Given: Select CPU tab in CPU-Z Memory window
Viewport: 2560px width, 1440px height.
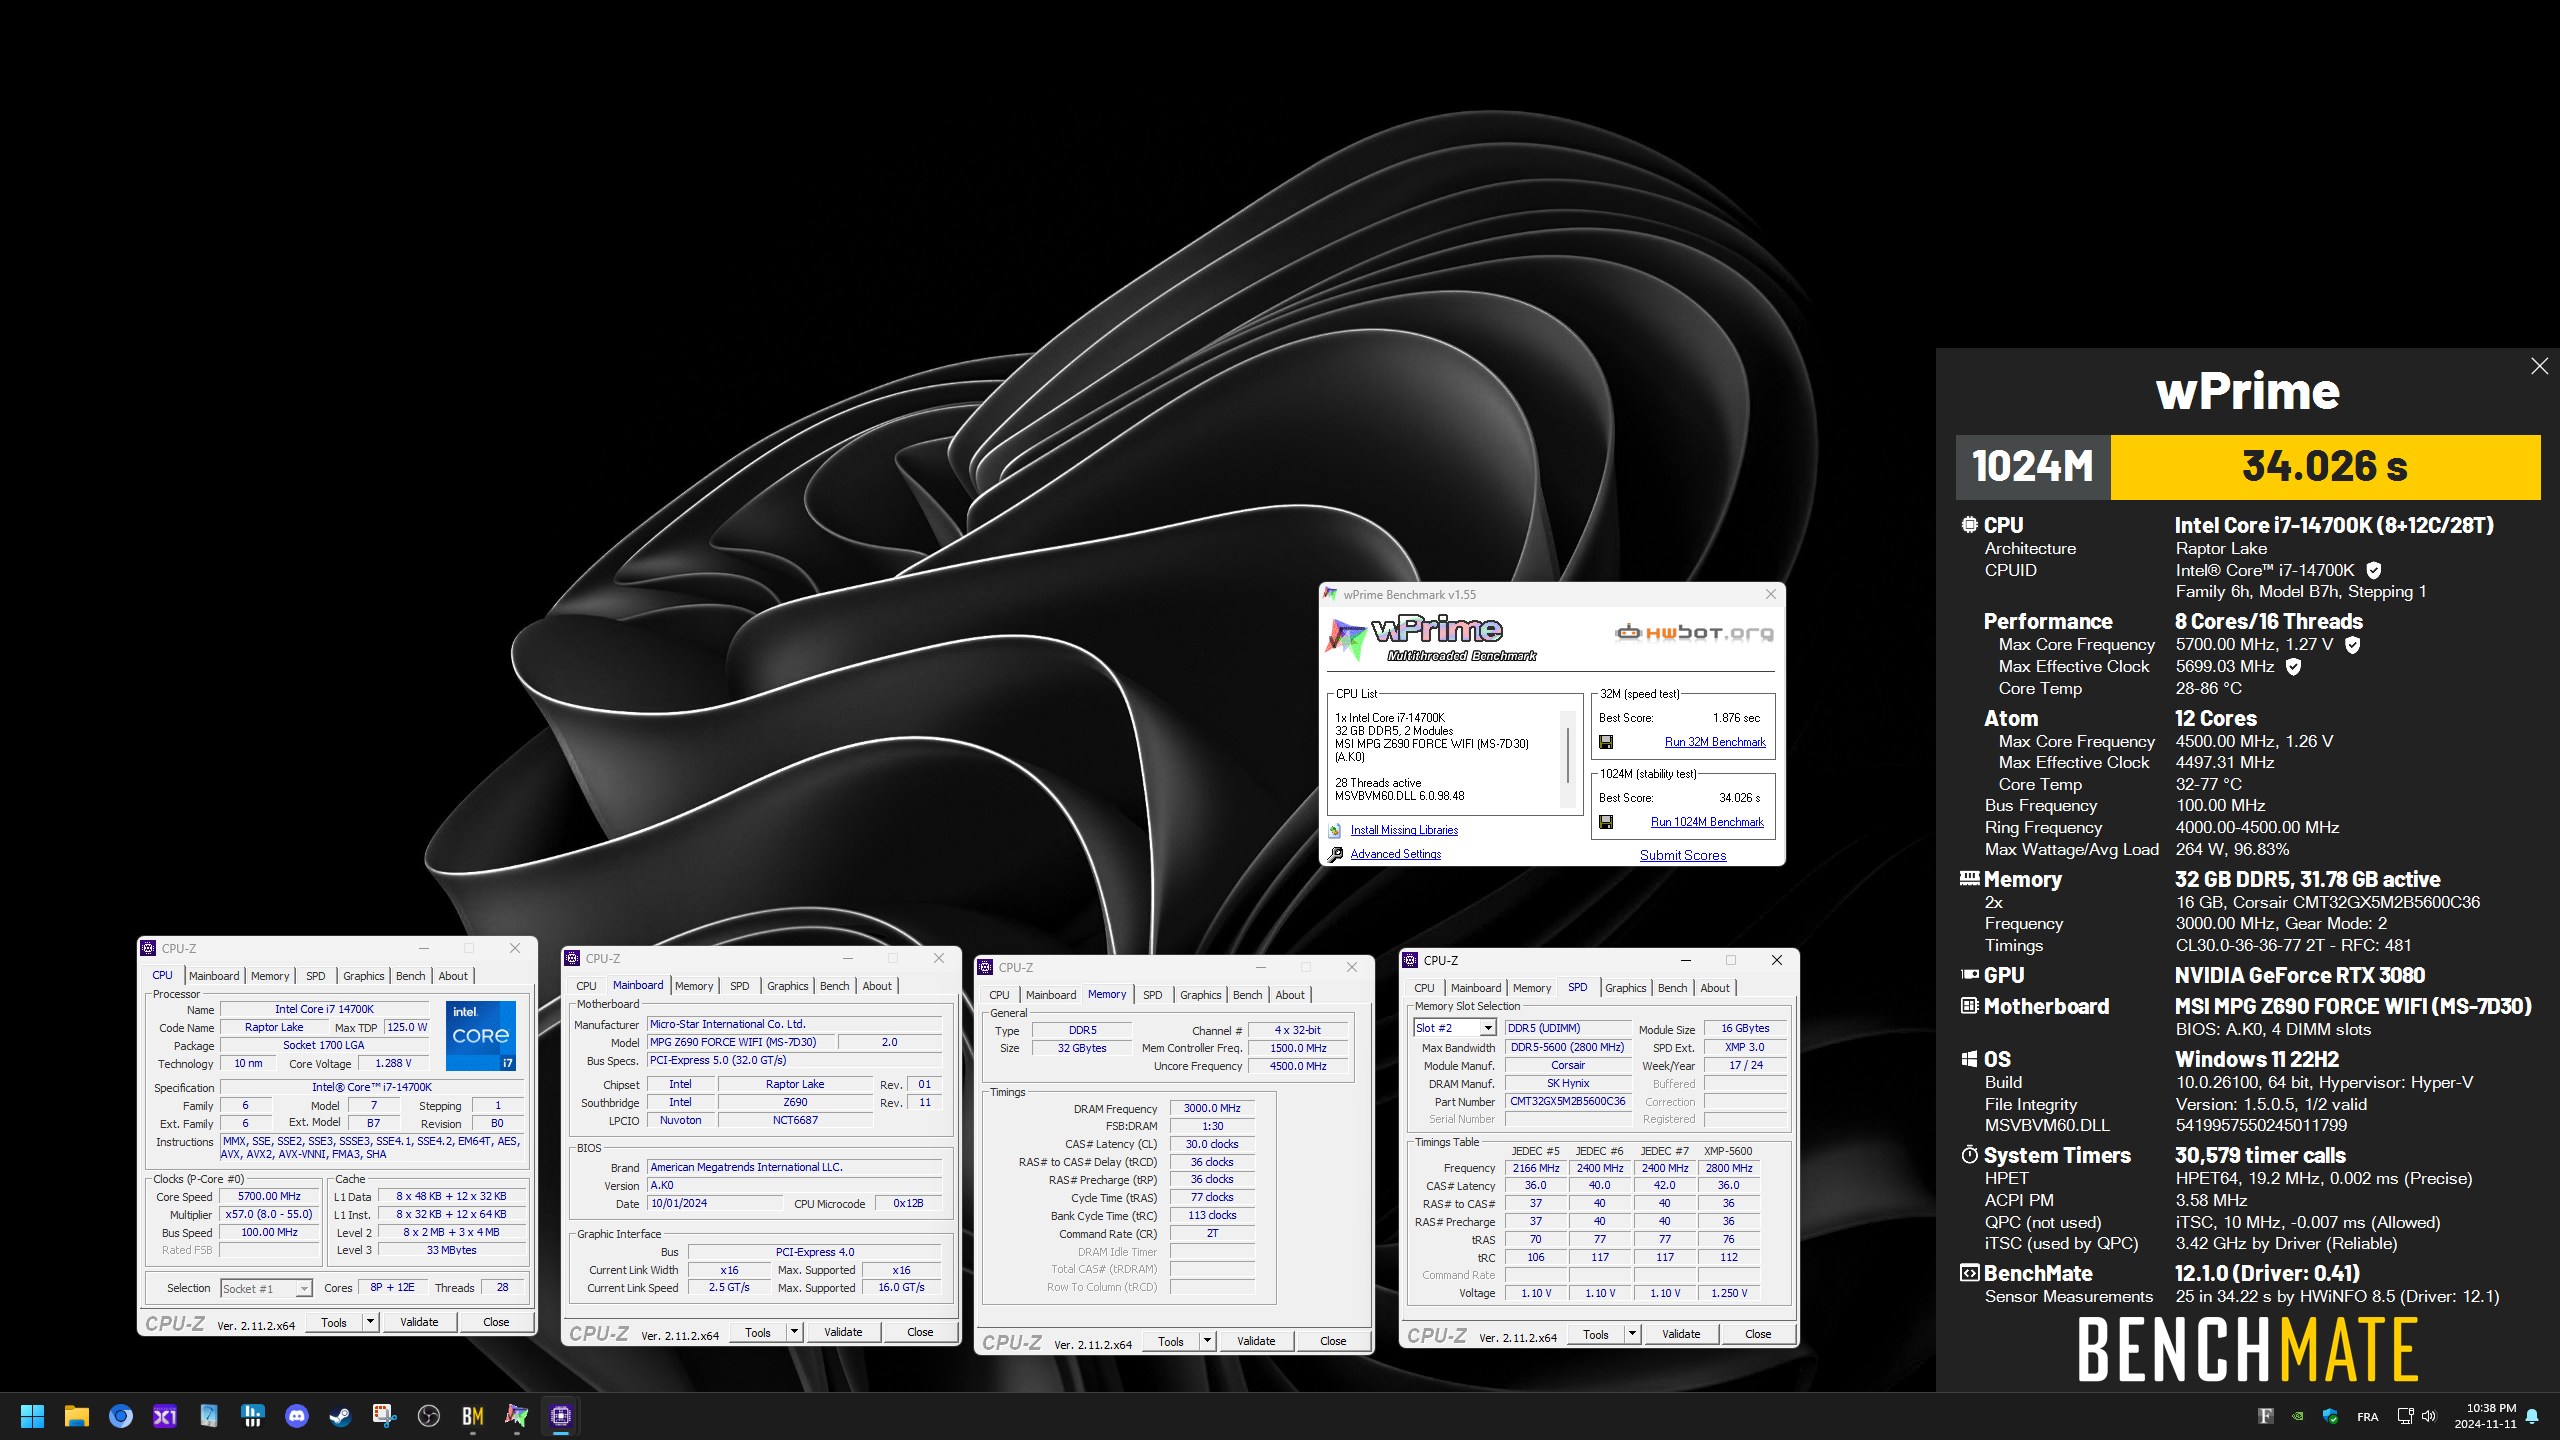Looking at the screenshot, I should (999, 995).
